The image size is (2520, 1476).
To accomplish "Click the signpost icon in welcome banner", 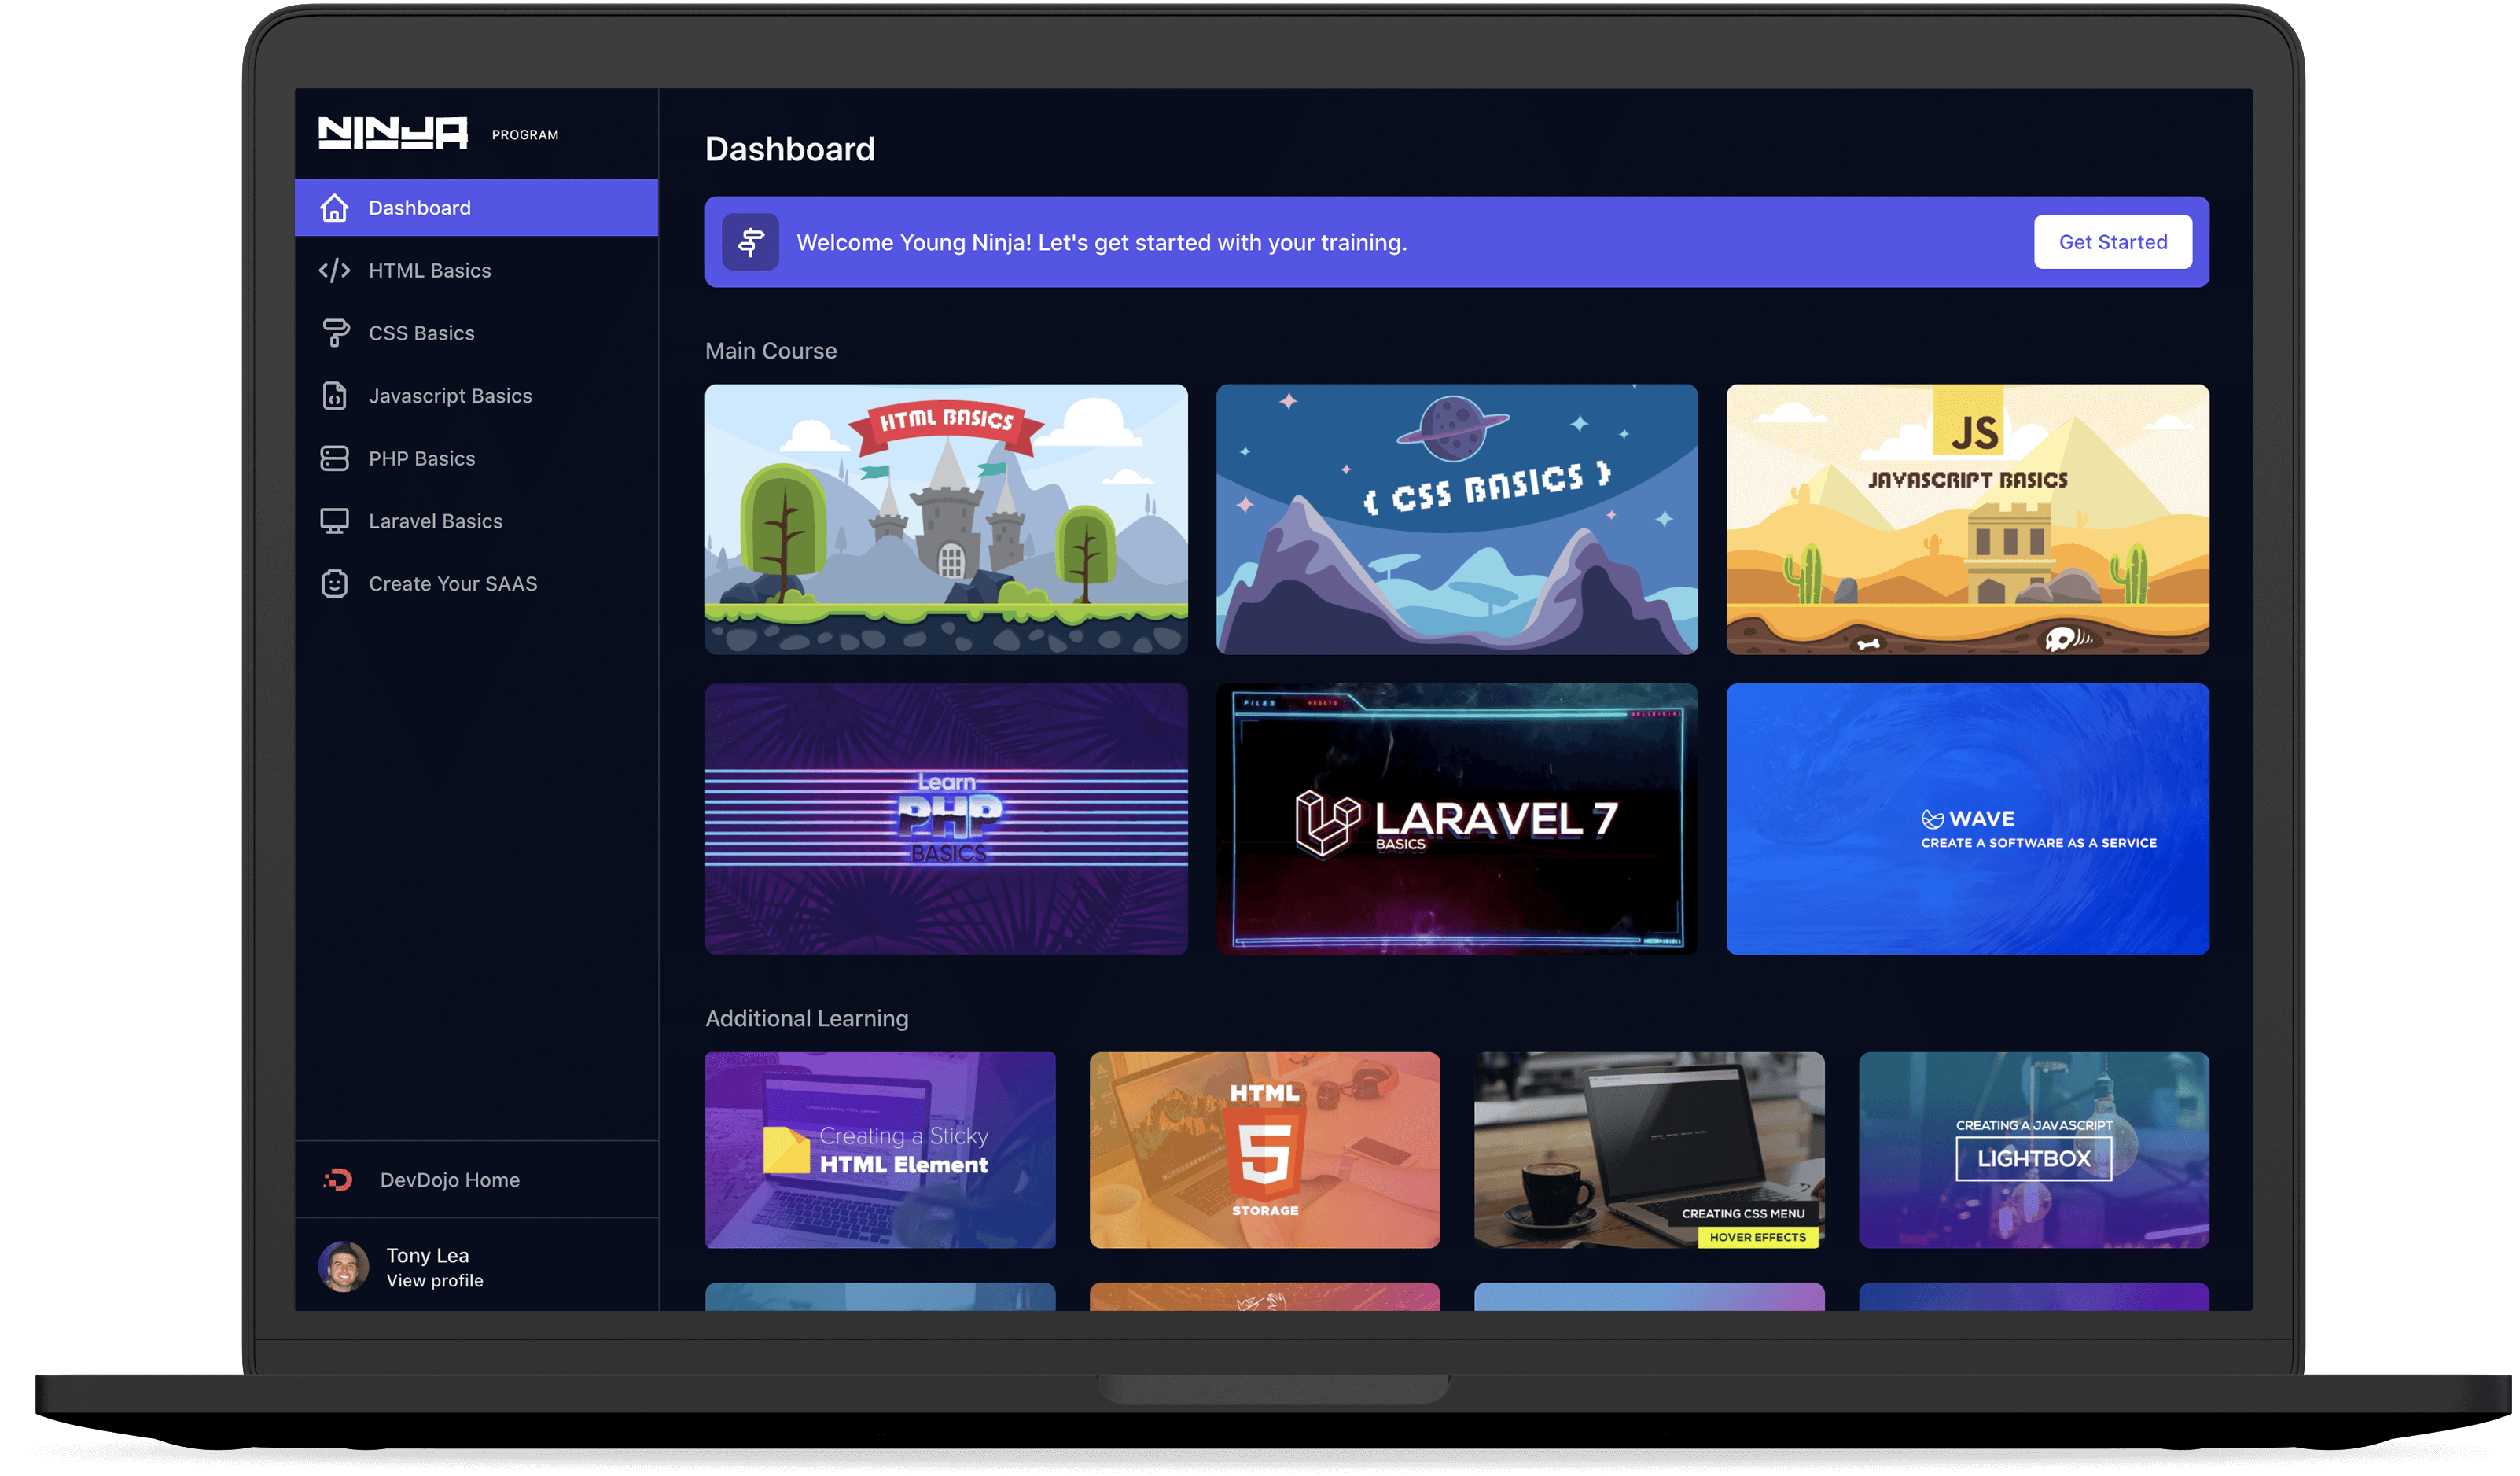I will [x=750, y=242].
